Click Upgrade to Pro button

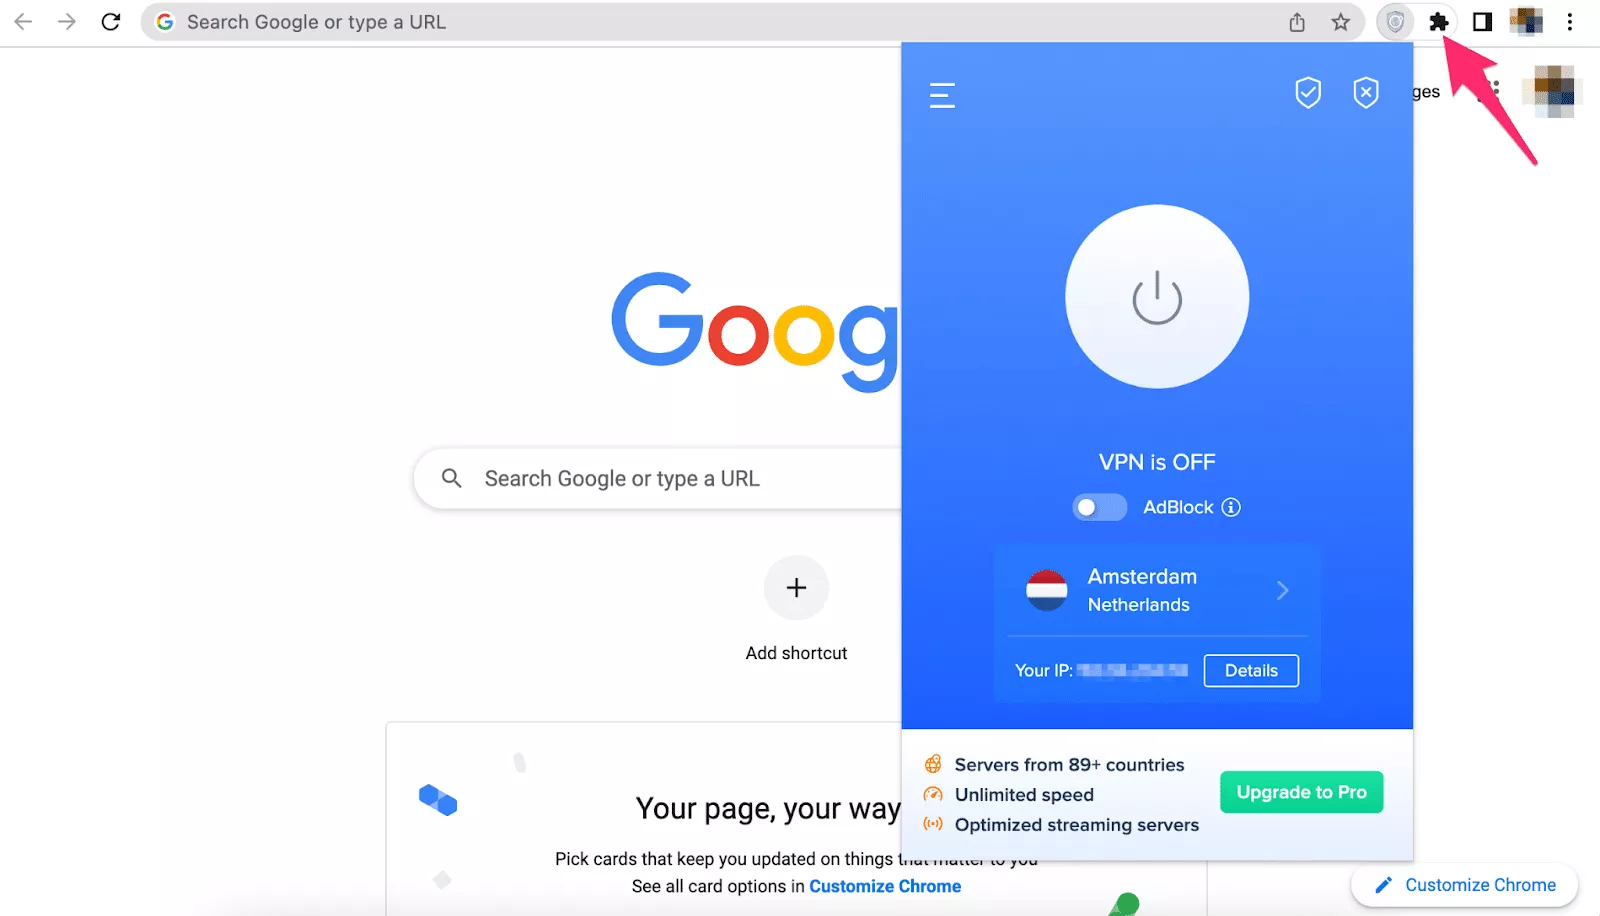(x=1301, y=792)
